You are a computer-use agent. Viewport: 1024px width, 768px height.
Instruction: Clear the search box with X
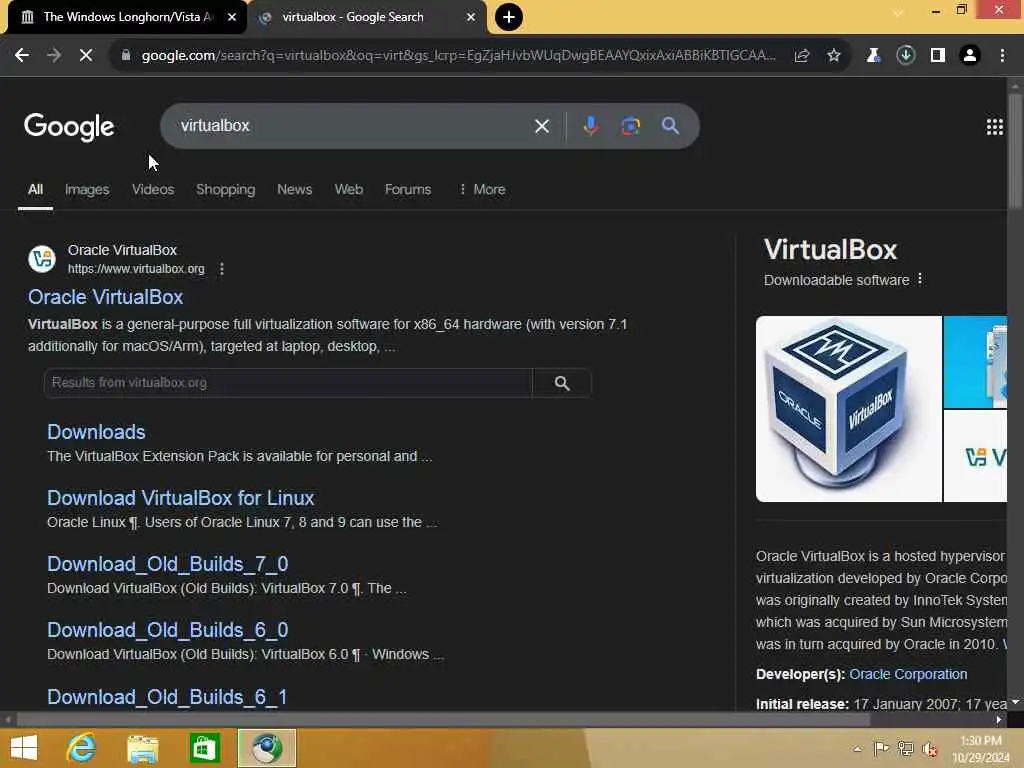[541, 126]
